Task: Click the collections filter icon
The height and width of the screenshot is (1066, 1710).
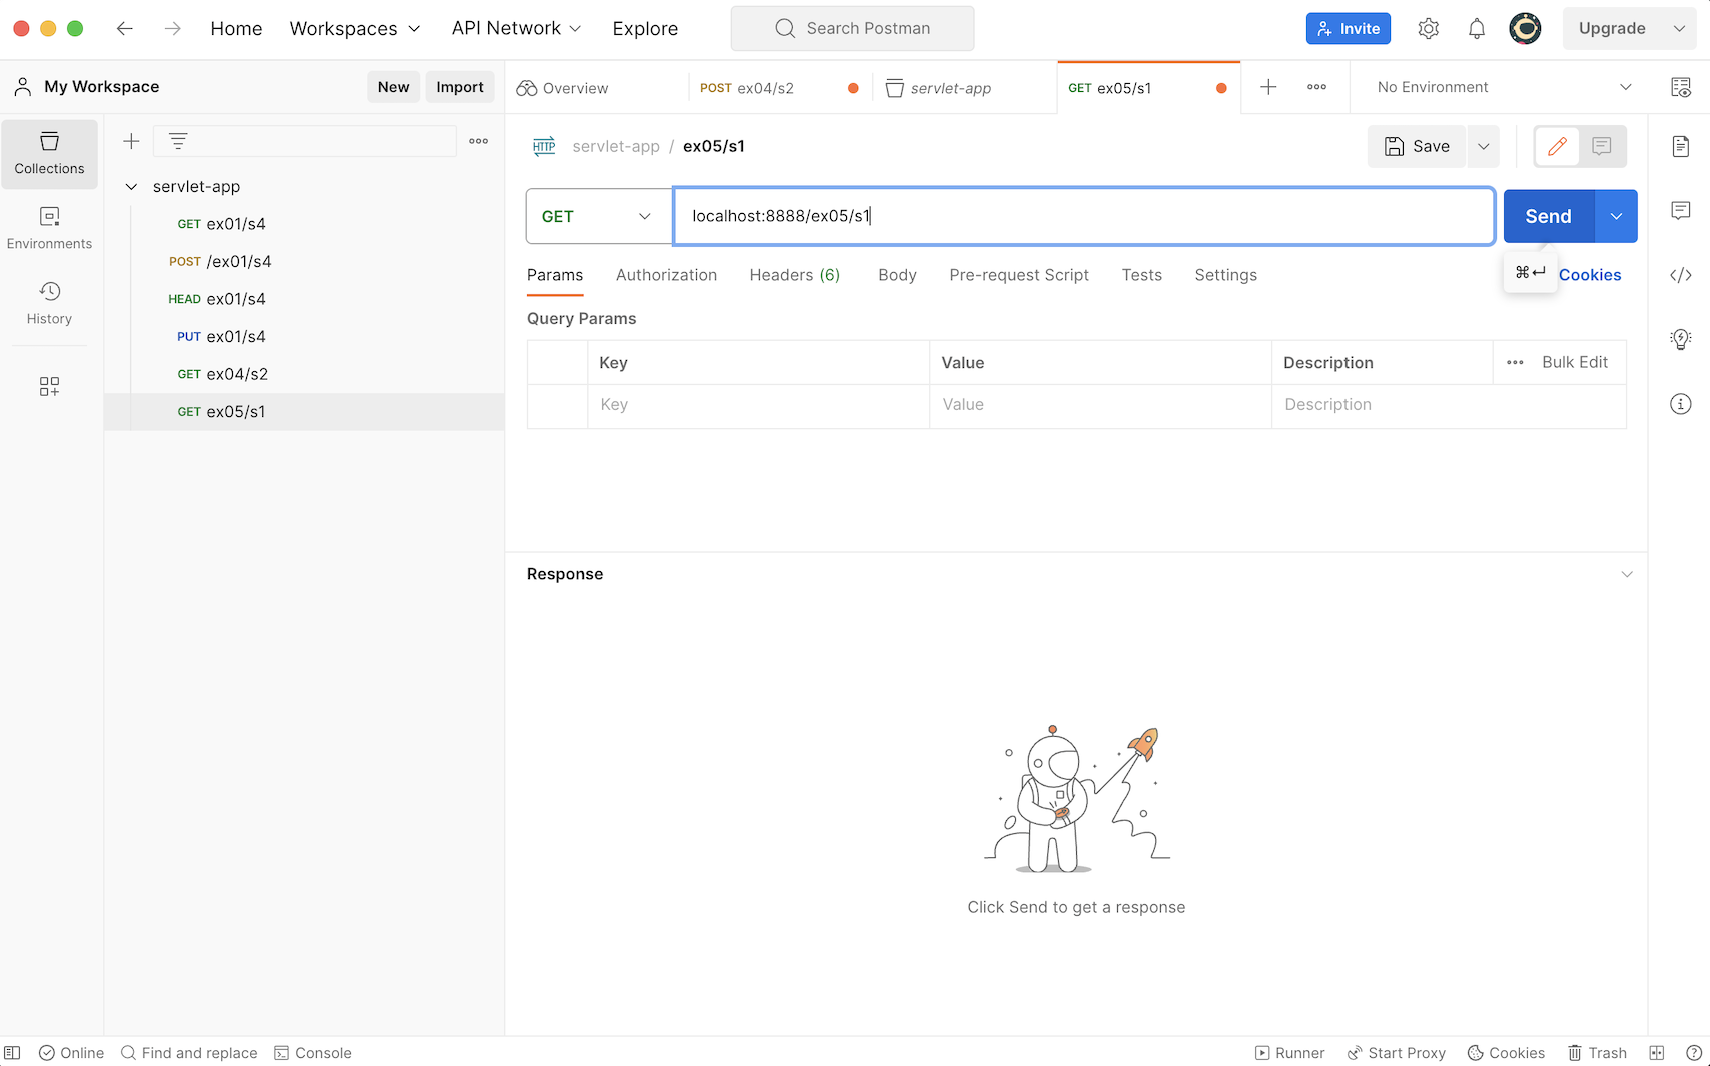Action: [x=178, y=141]
